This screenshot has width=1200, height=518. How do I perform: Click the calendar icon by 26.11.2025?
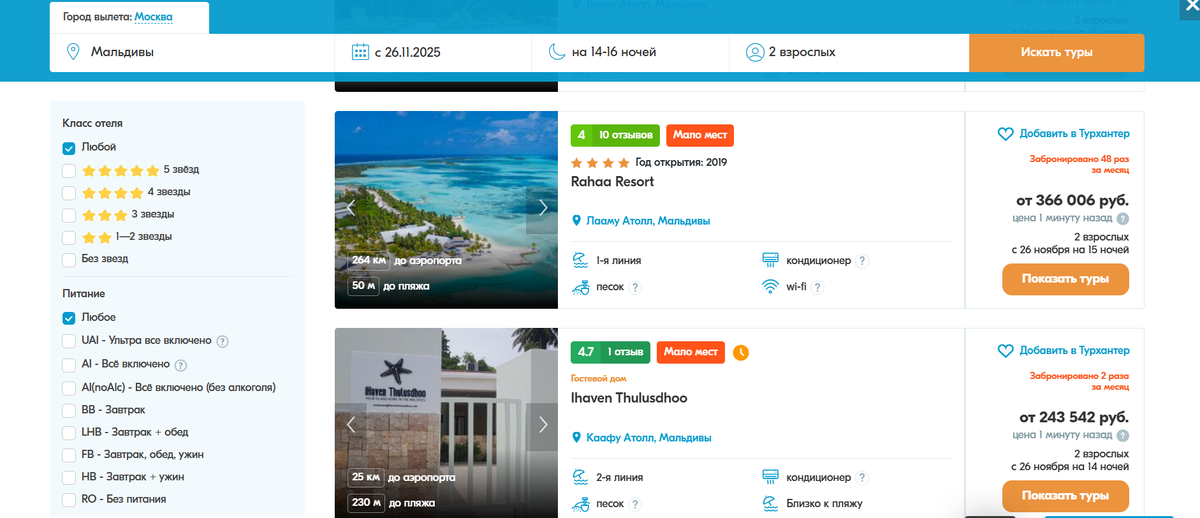pos(360,52)
